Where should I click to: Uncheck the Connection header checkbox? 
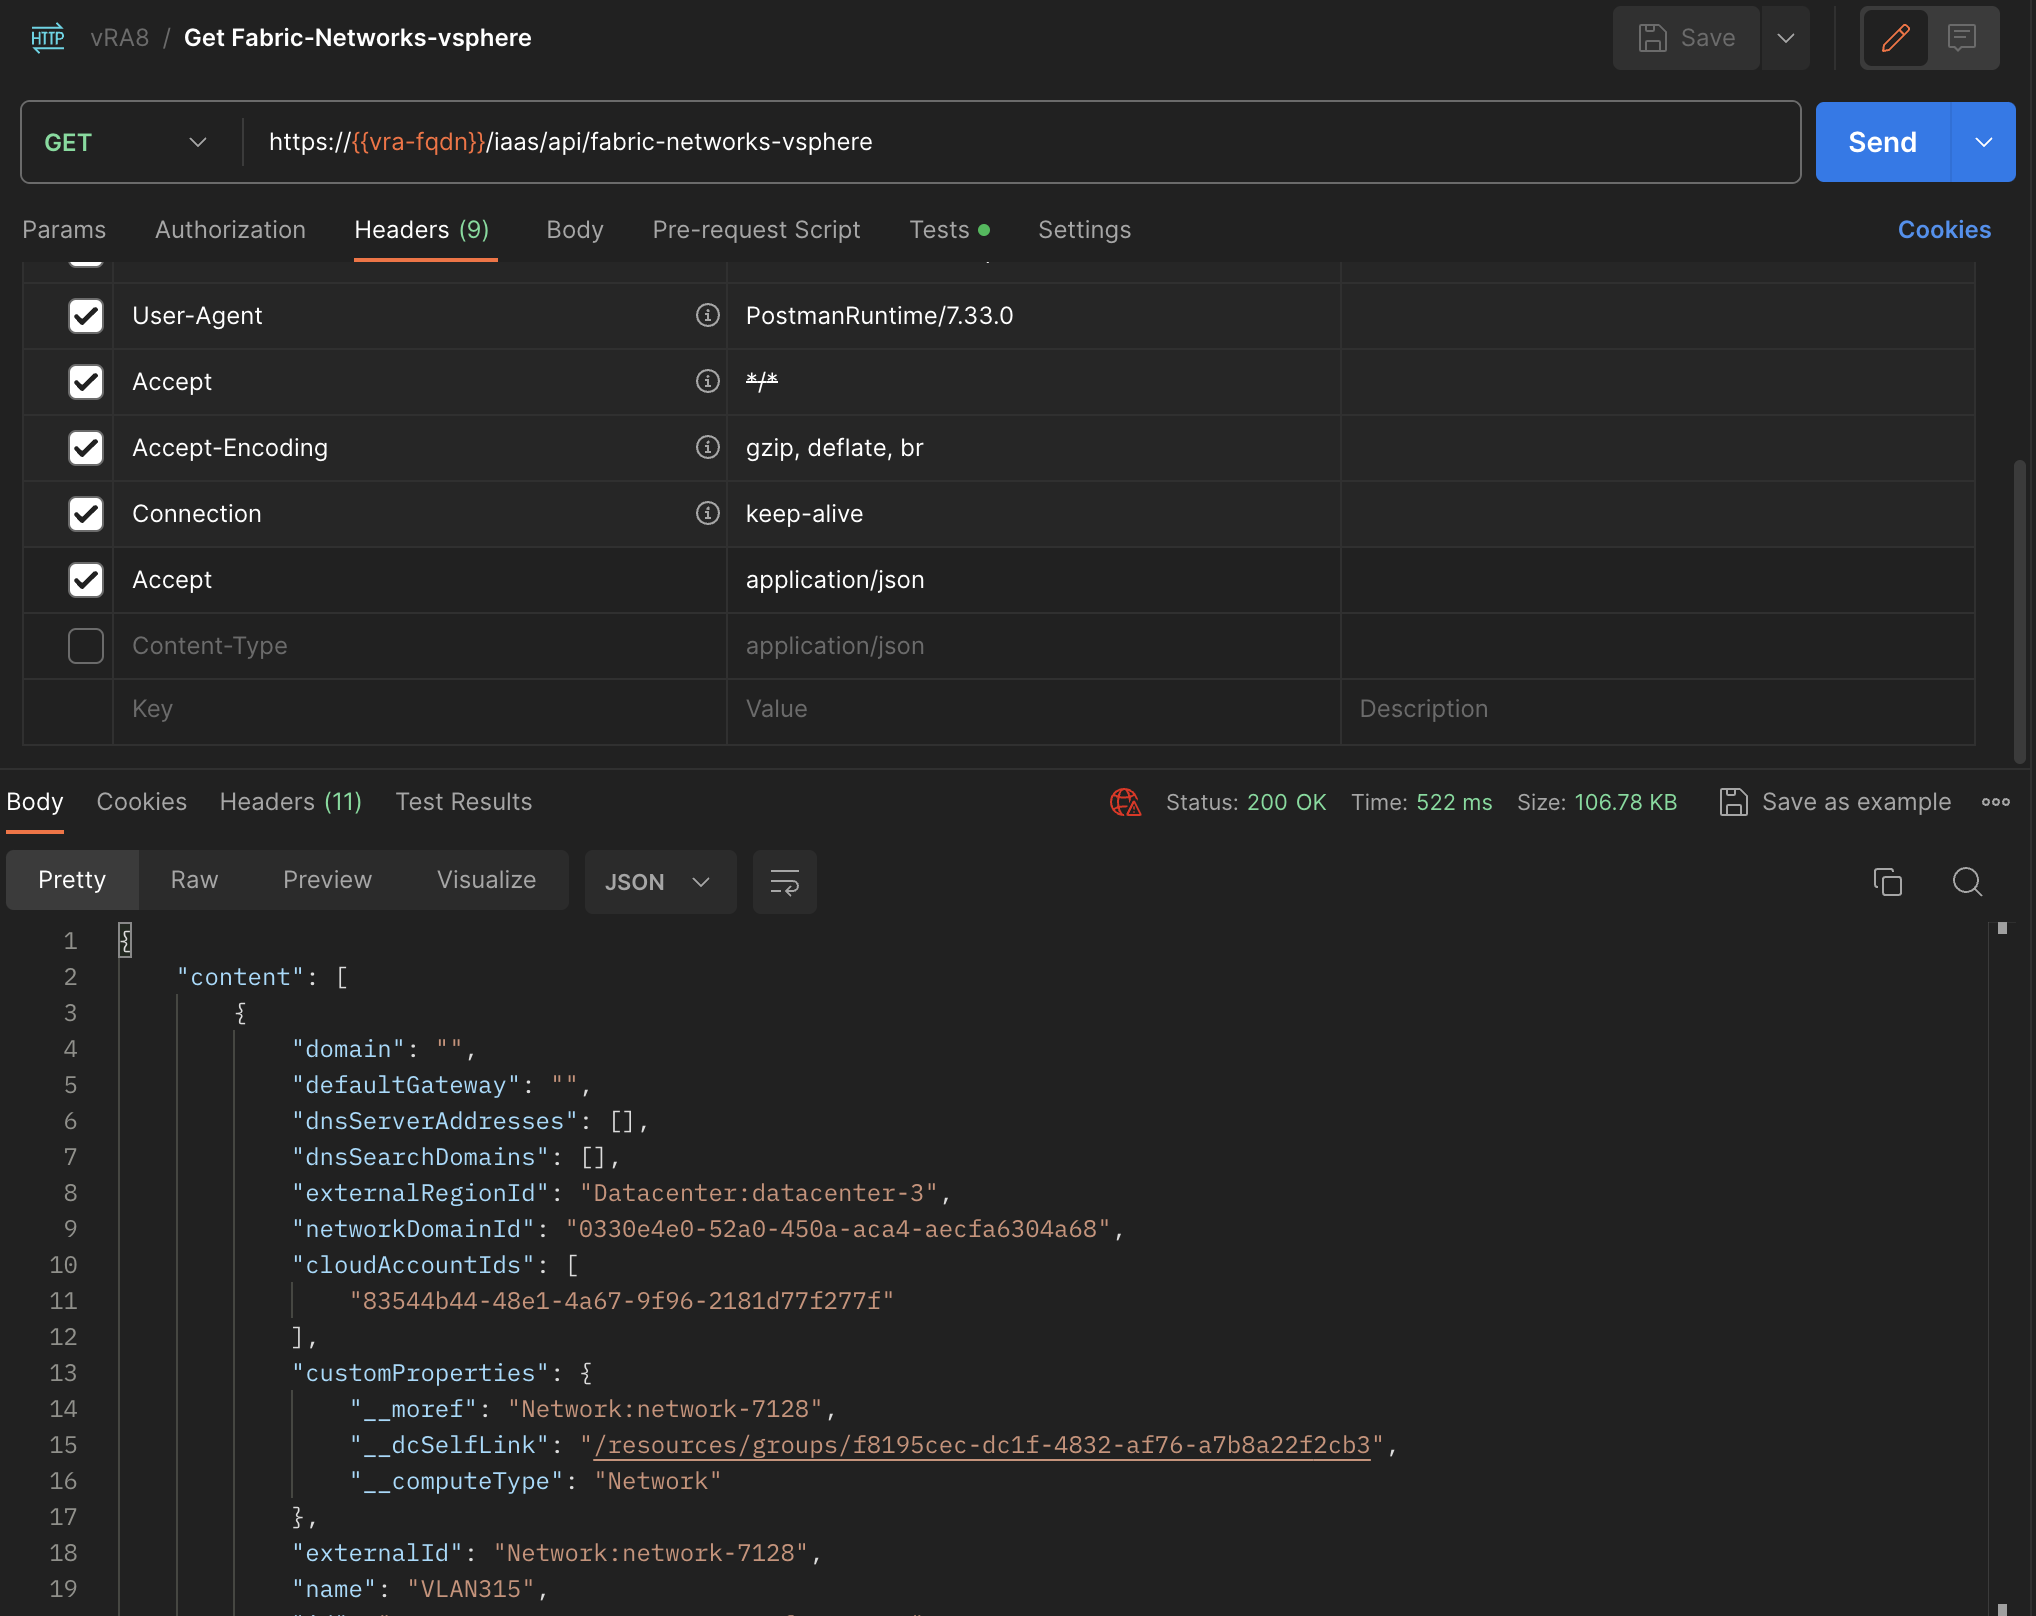86,514
